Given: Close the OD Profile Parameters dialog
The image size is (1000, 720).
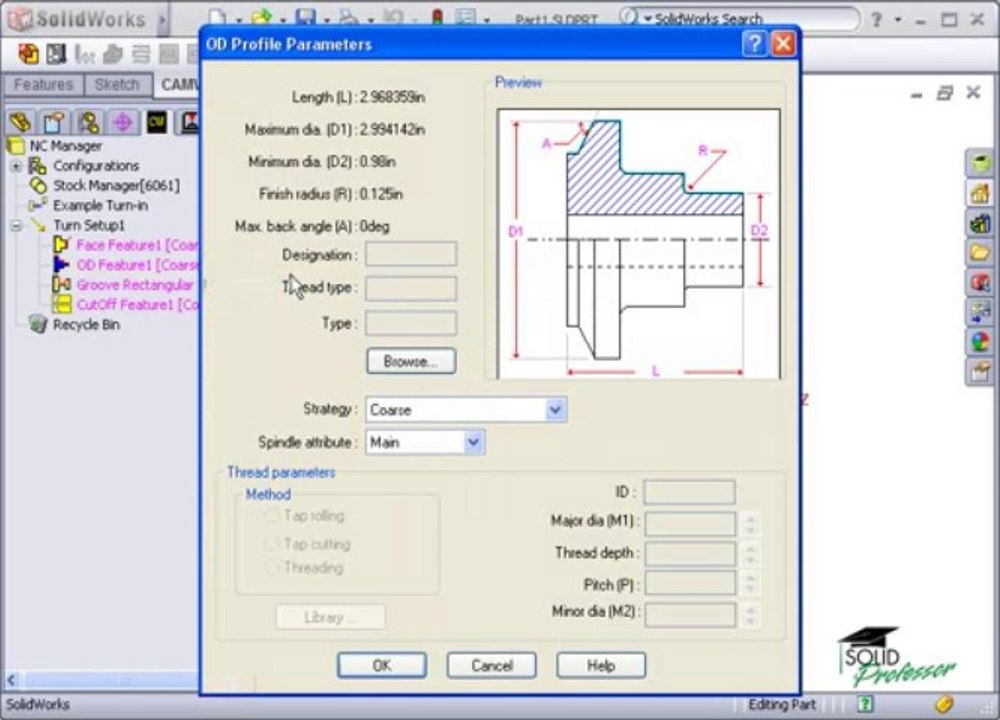Looking at the screenshot, I should [x=783, y=44].
